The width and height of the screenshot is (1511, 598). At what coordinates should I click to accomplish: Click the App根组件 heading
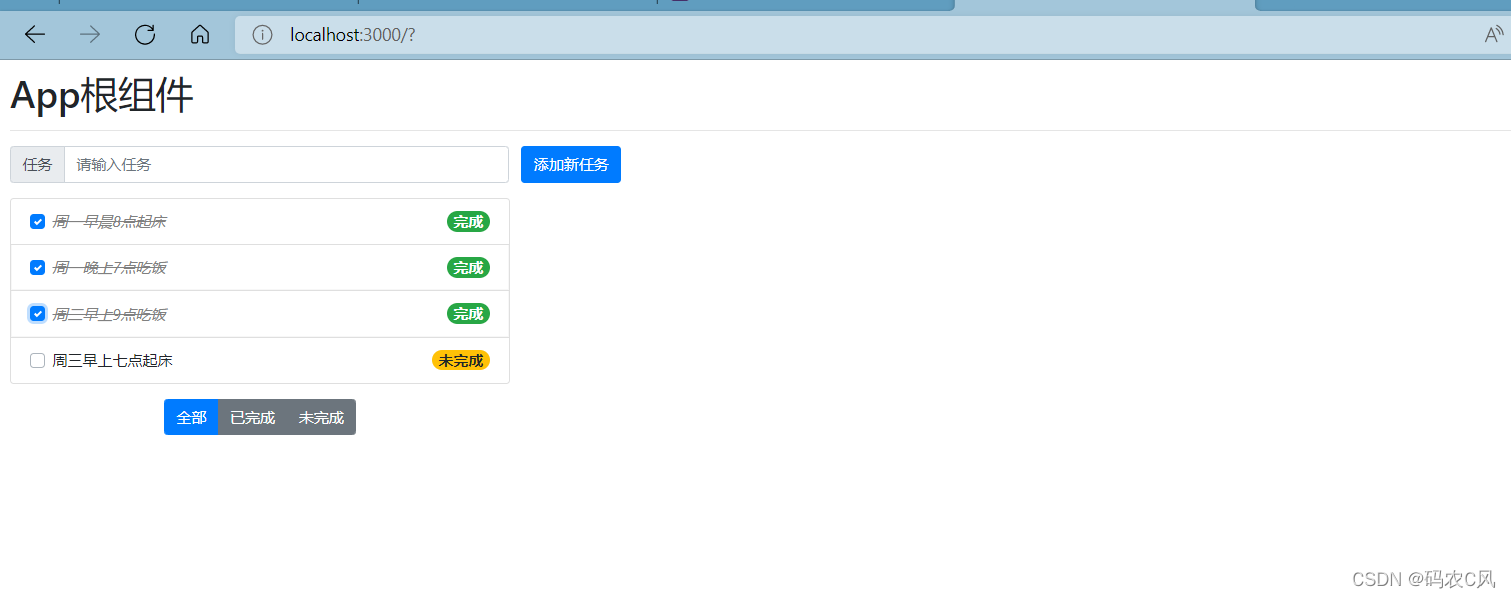[102, 96]
